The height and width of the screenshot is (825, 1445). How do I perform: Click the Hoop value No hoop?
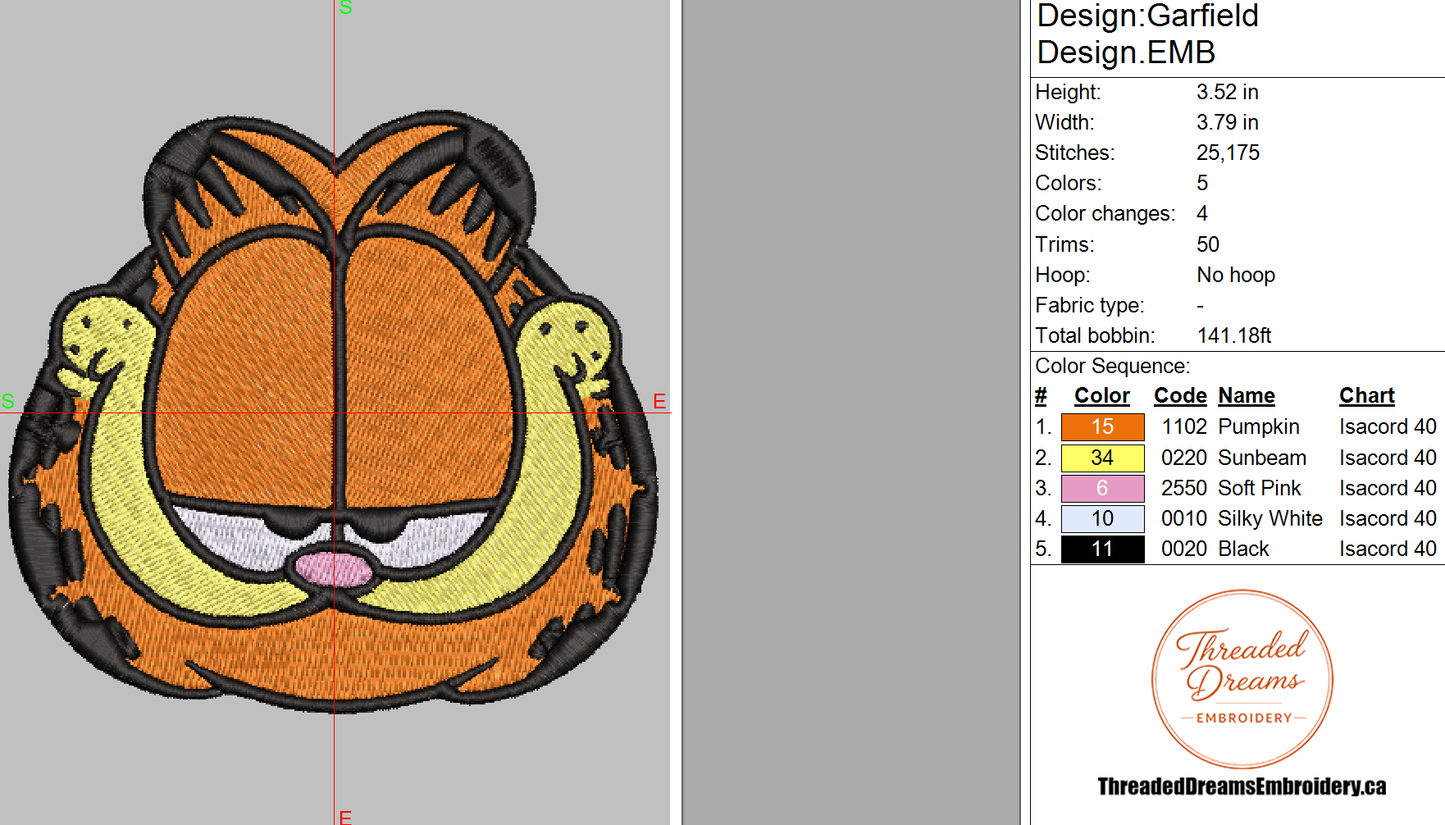[x=1236, y=275]
